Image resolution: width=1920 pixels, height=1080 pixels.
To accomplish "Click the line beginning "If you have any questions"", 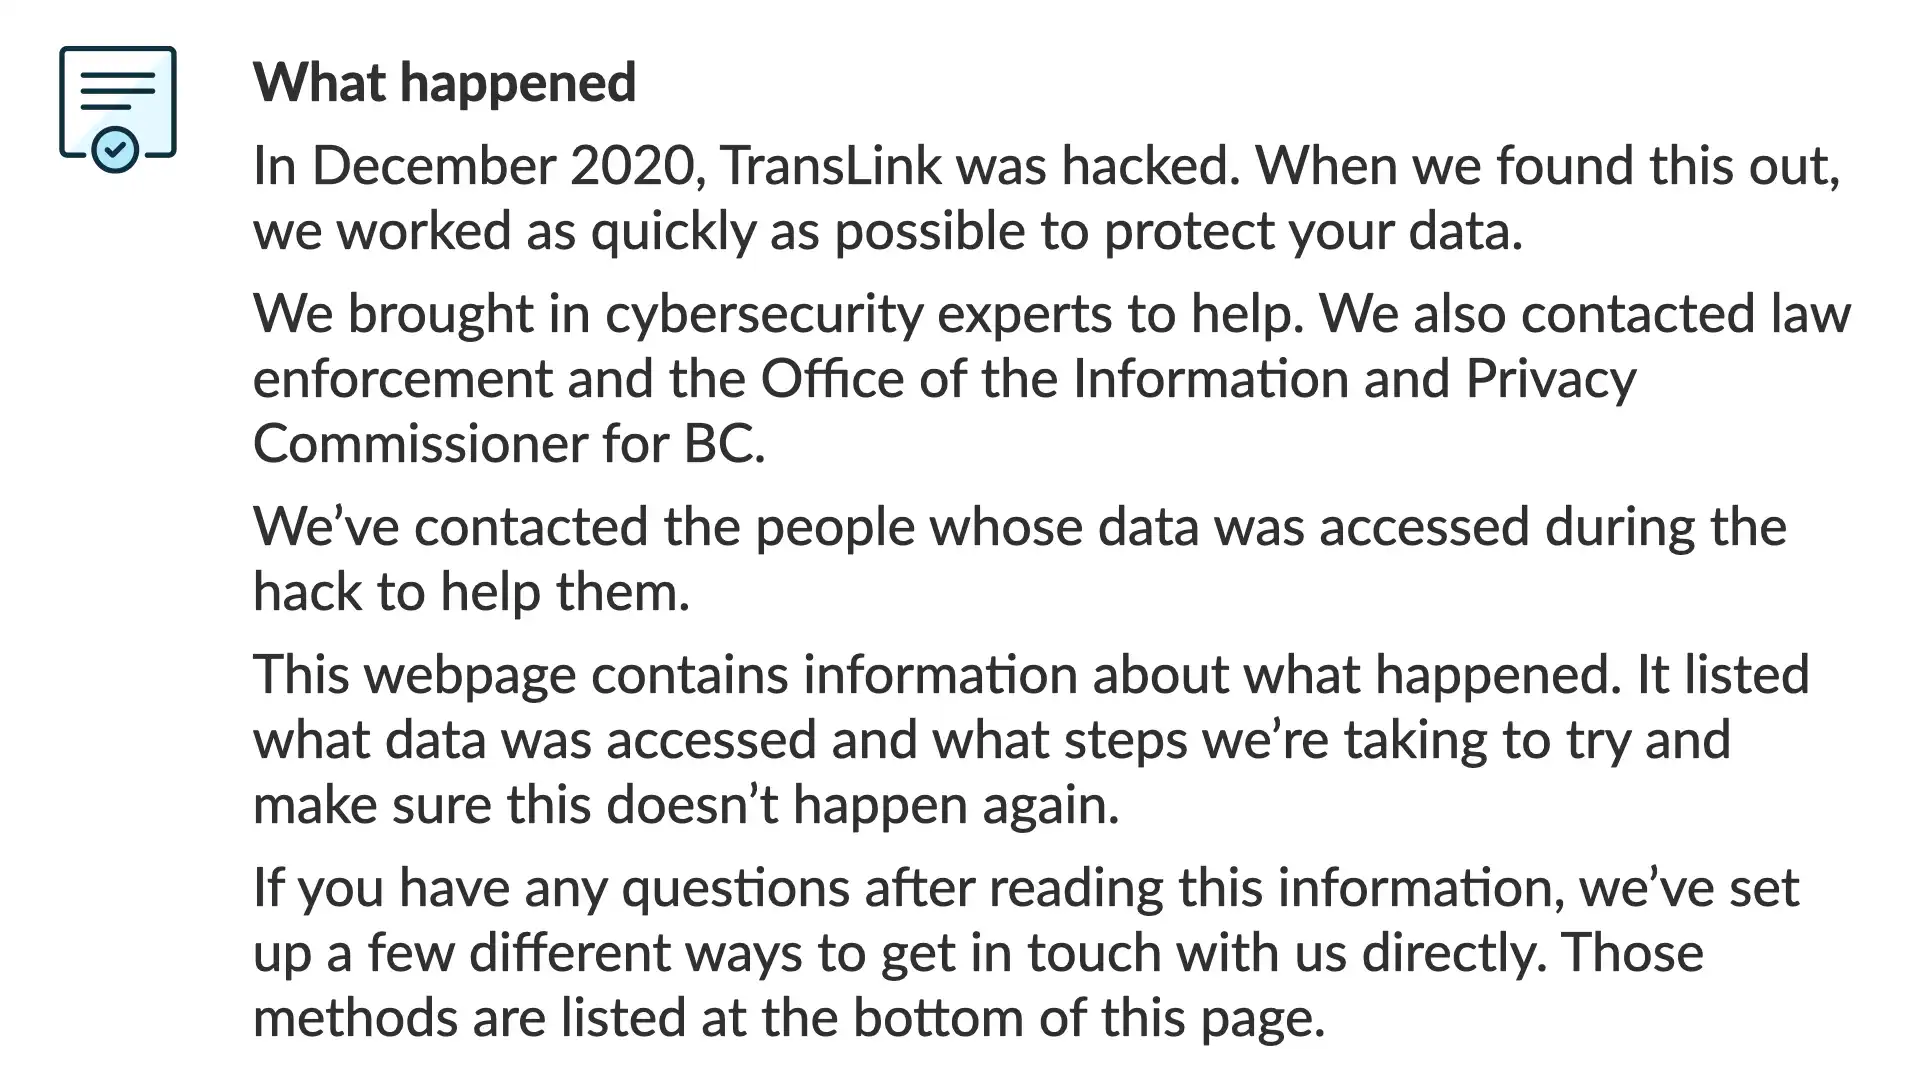I will [x=1026, y=888].
